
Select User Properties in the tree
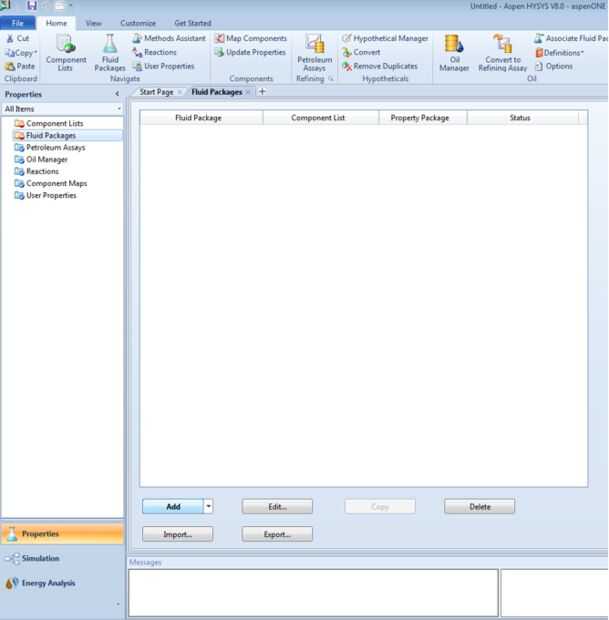[x=51, y=196]
